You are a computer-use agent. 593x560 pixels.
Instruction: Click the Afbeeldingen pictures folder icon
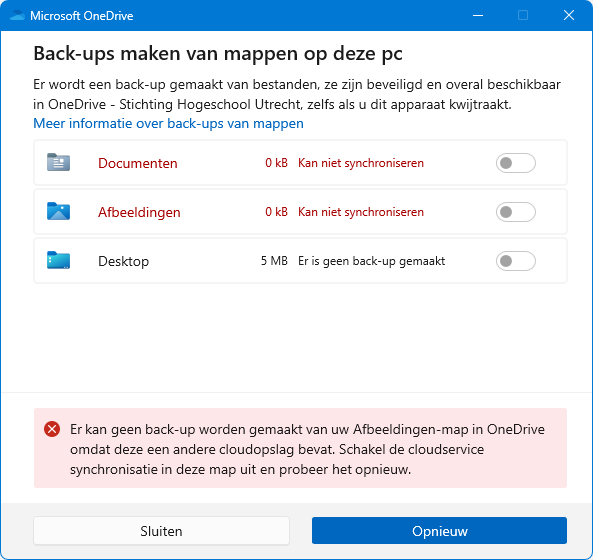(x=58, y=211)
